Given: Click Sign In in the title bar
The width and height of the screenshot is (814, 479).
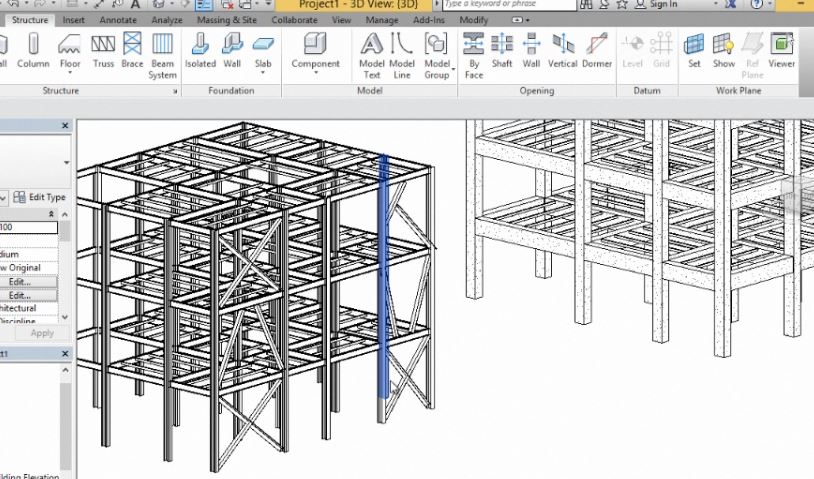Looking at the screenshot, I should [x=663, y=5].
